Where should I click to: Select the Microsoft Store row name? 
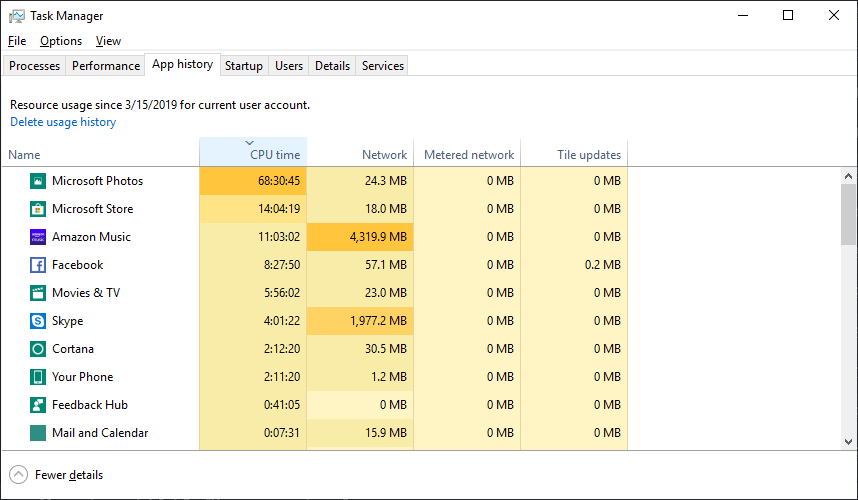click(x=92, y=209)
